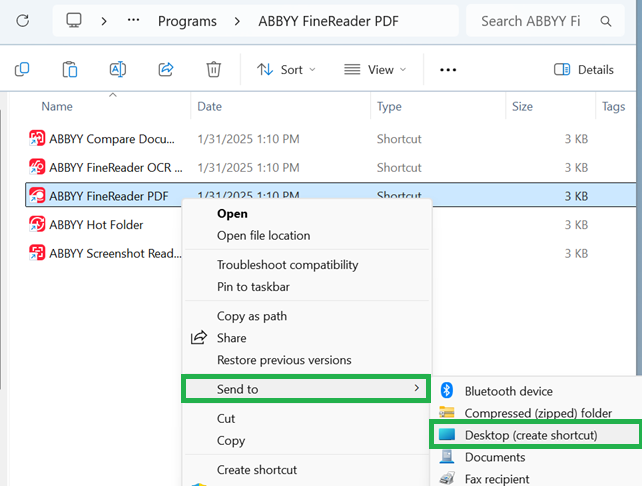Click the Copy icon in toolbar
The image size is (642, 486).
tap(22, 69)
